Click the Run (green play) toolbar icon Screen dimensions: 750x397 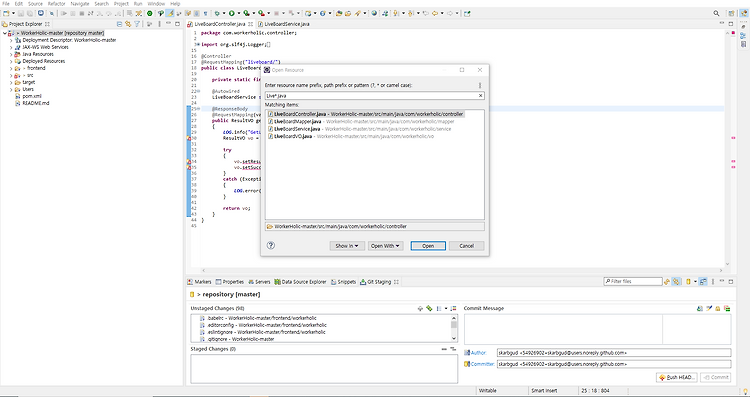(x=232, y=13)
